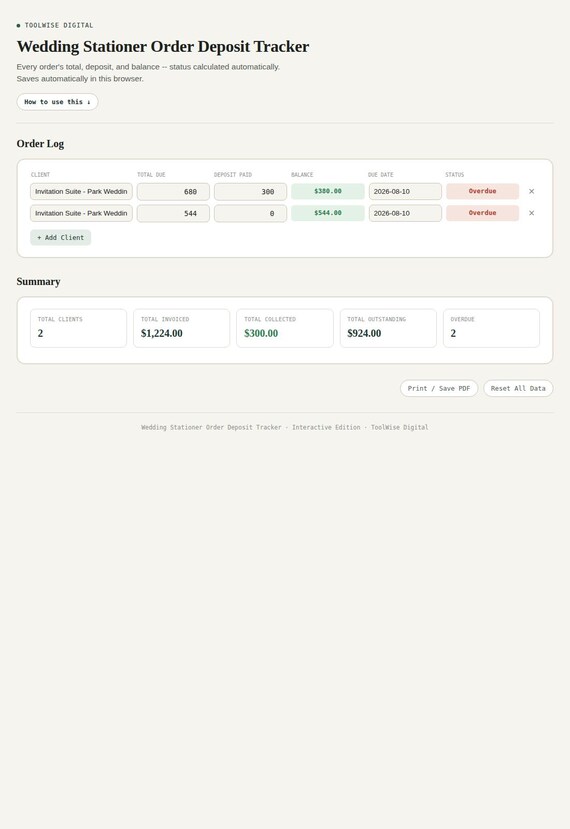The image size is (570, 829).
Task: Click the DEPOSIT PAID column header
Action: [233, 174]
